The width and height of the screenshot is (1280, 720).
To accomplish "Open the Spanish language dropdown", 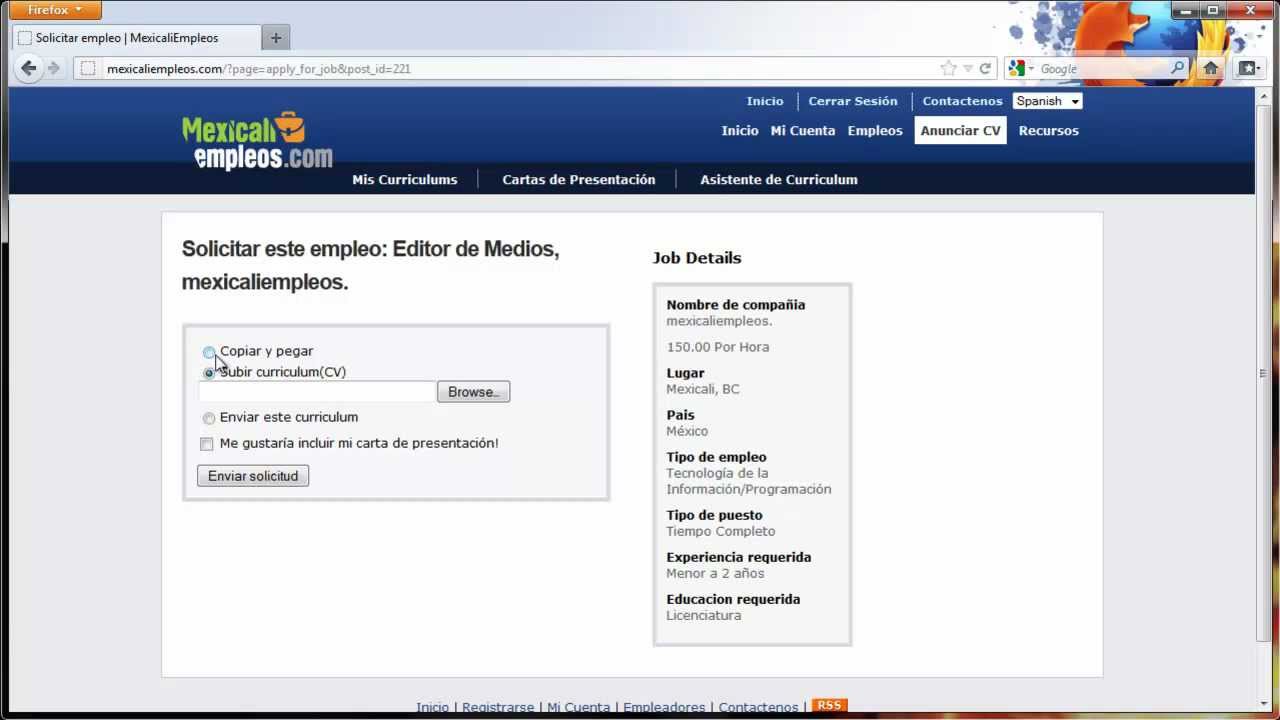I will pyautogui.click(x=1047, y=101).
